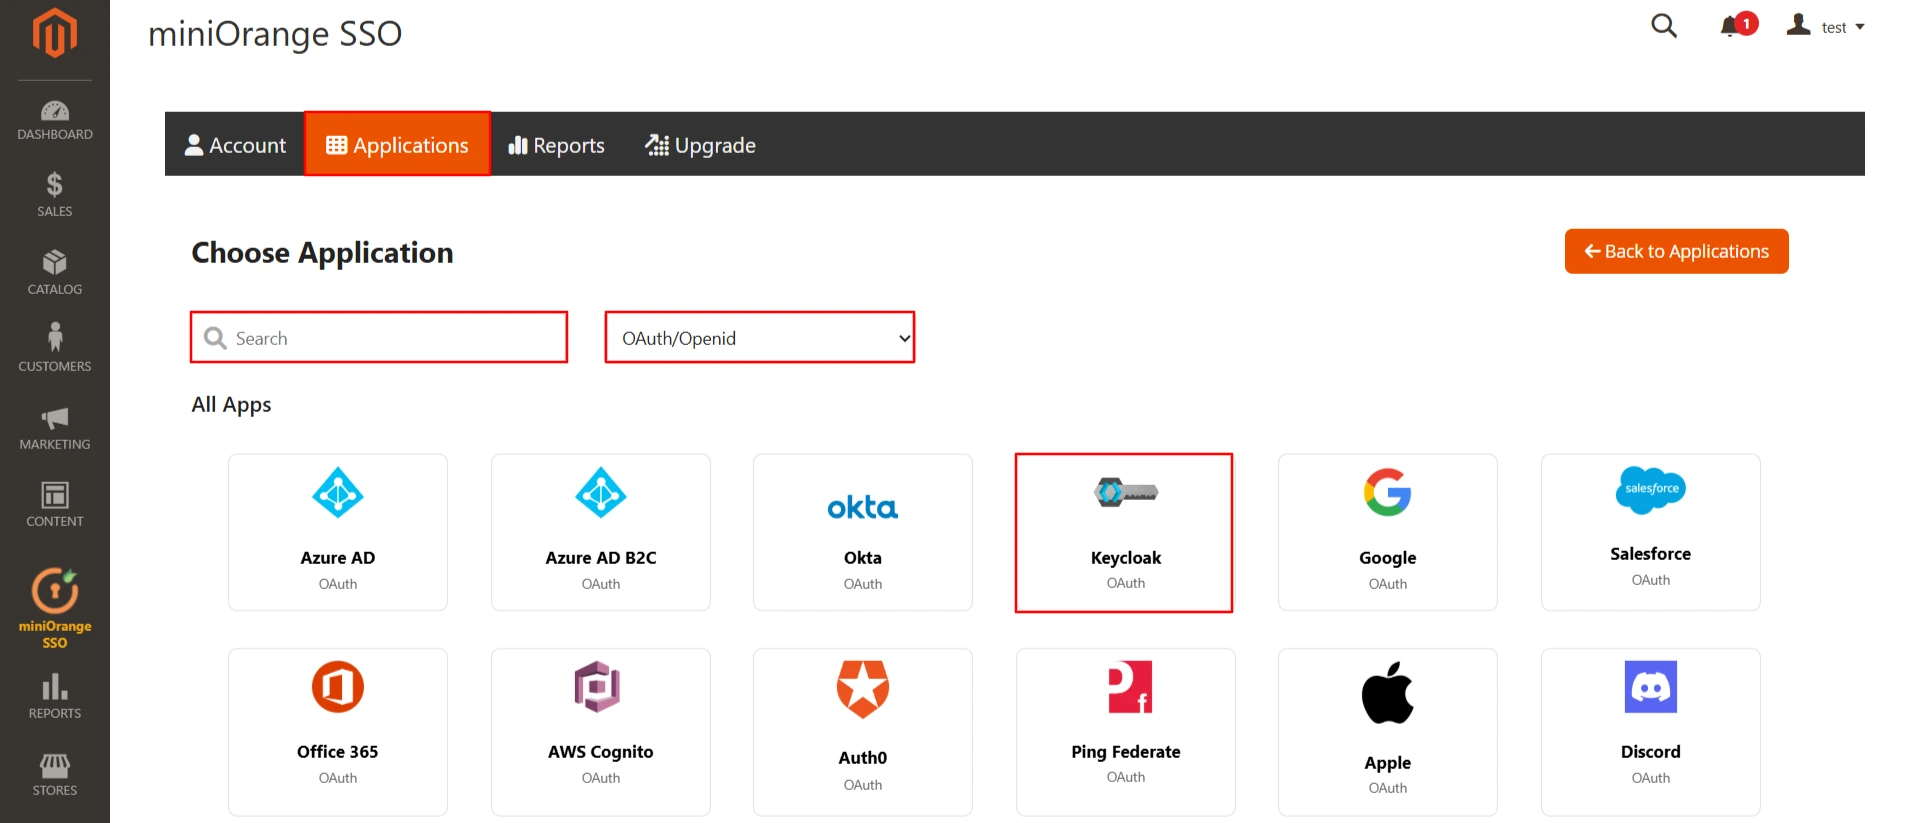This screenshot has width=1910, height=823.
Task: Select the Auth0 name text
Action: pyautogui.click(x=863, y=758)
